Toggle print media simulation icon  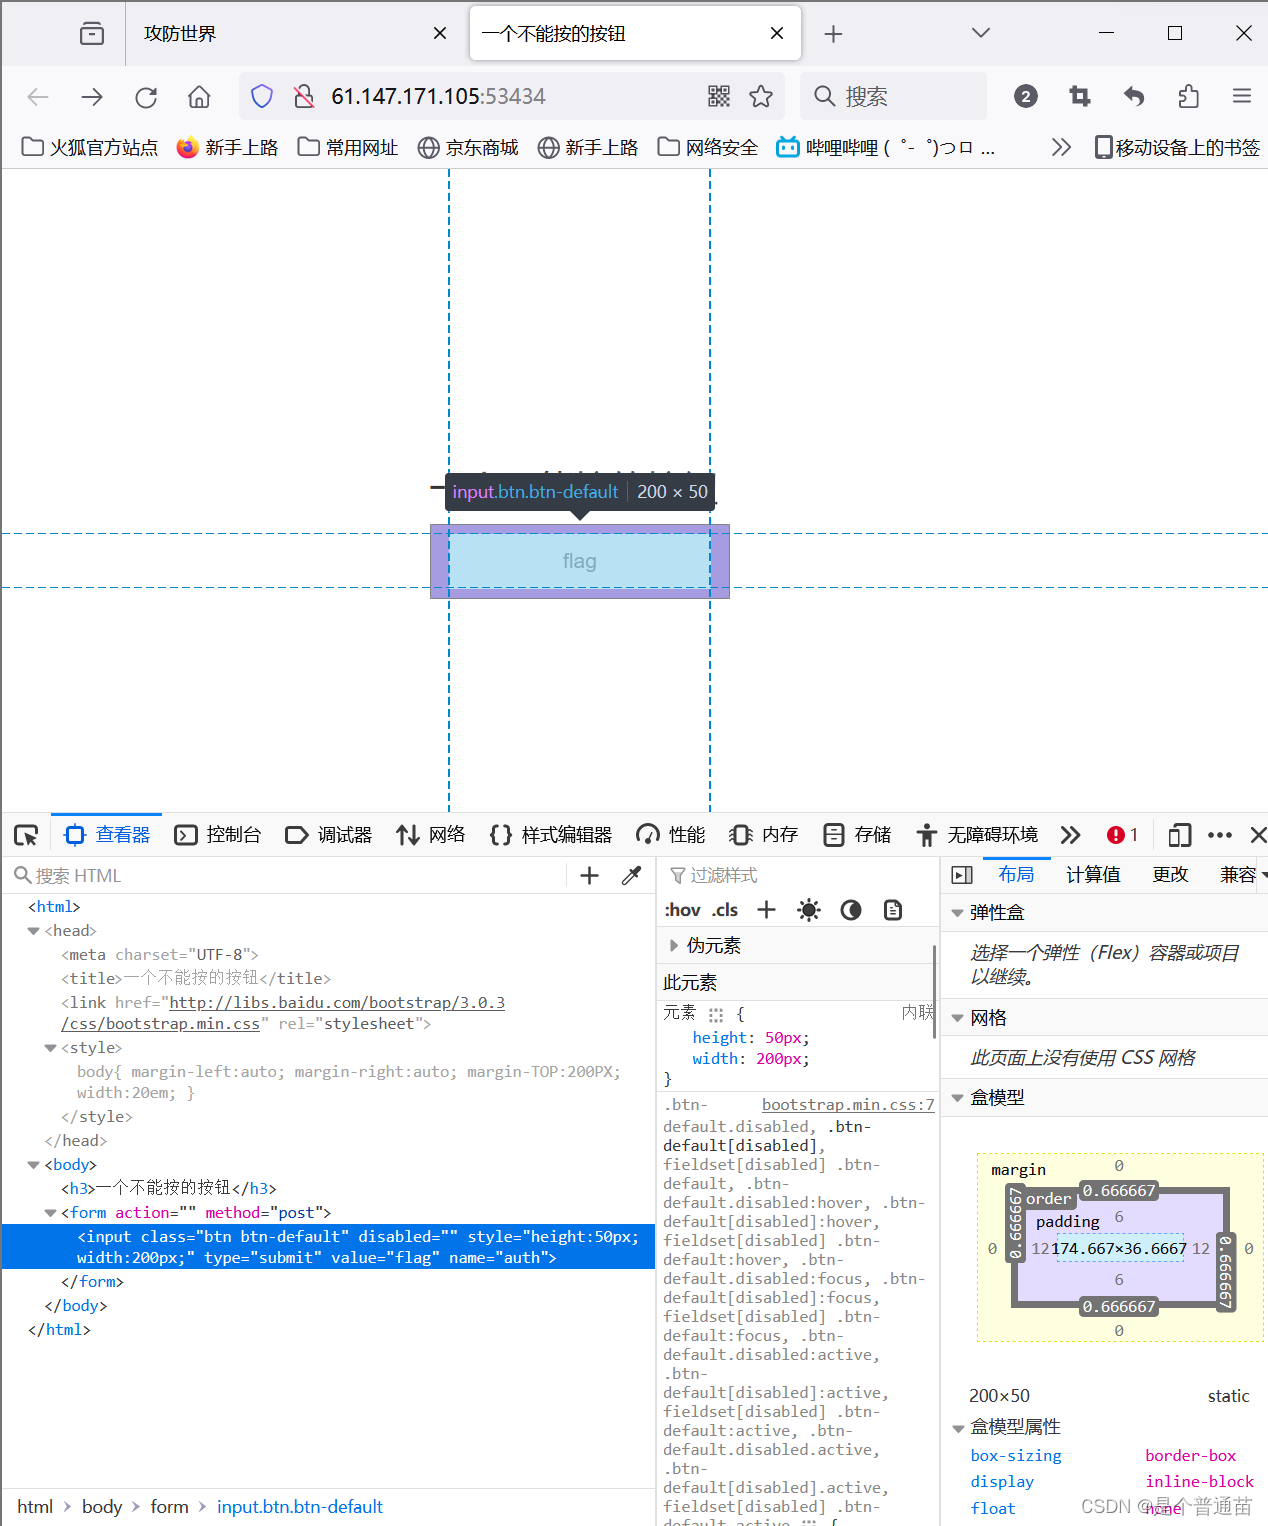892,910
